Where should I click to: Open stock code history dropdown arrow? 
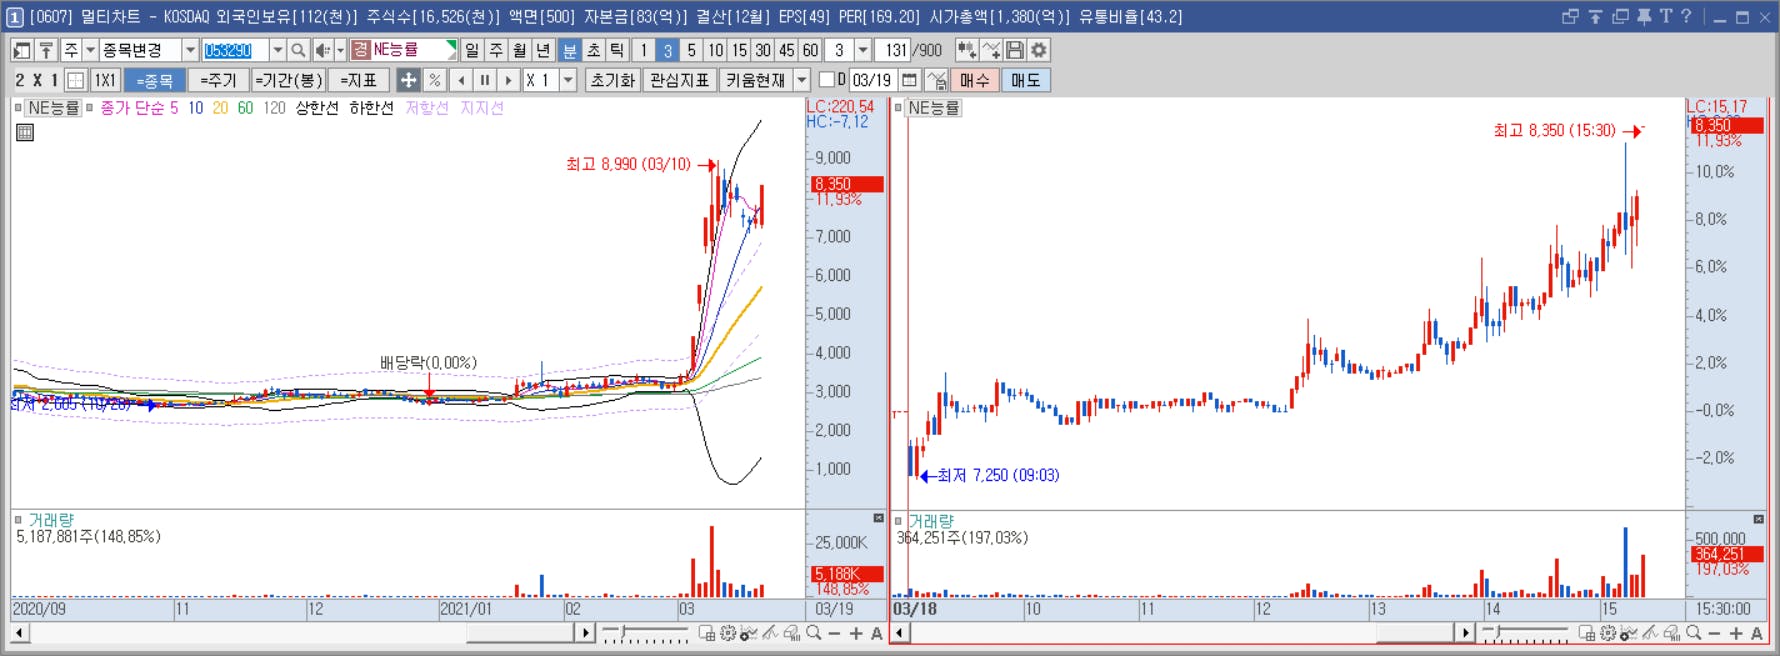click(x=277, y=50)
